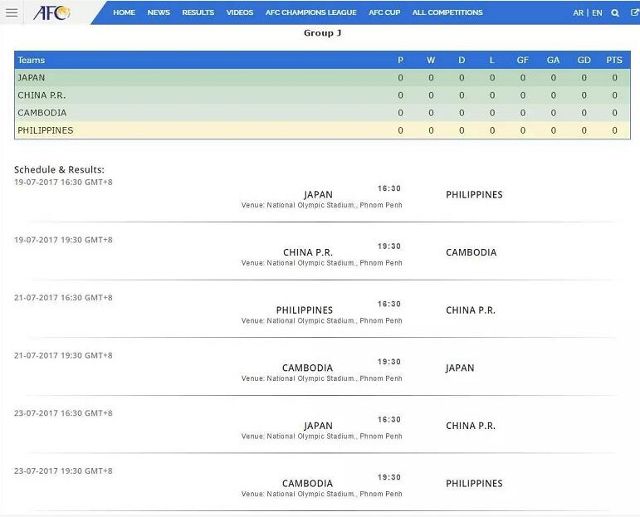The width and height of the screenshot is (640, 517).
Task: Click CAMBODIA in 21-07 match versus Japan
Action: click(x=307, y=368)
